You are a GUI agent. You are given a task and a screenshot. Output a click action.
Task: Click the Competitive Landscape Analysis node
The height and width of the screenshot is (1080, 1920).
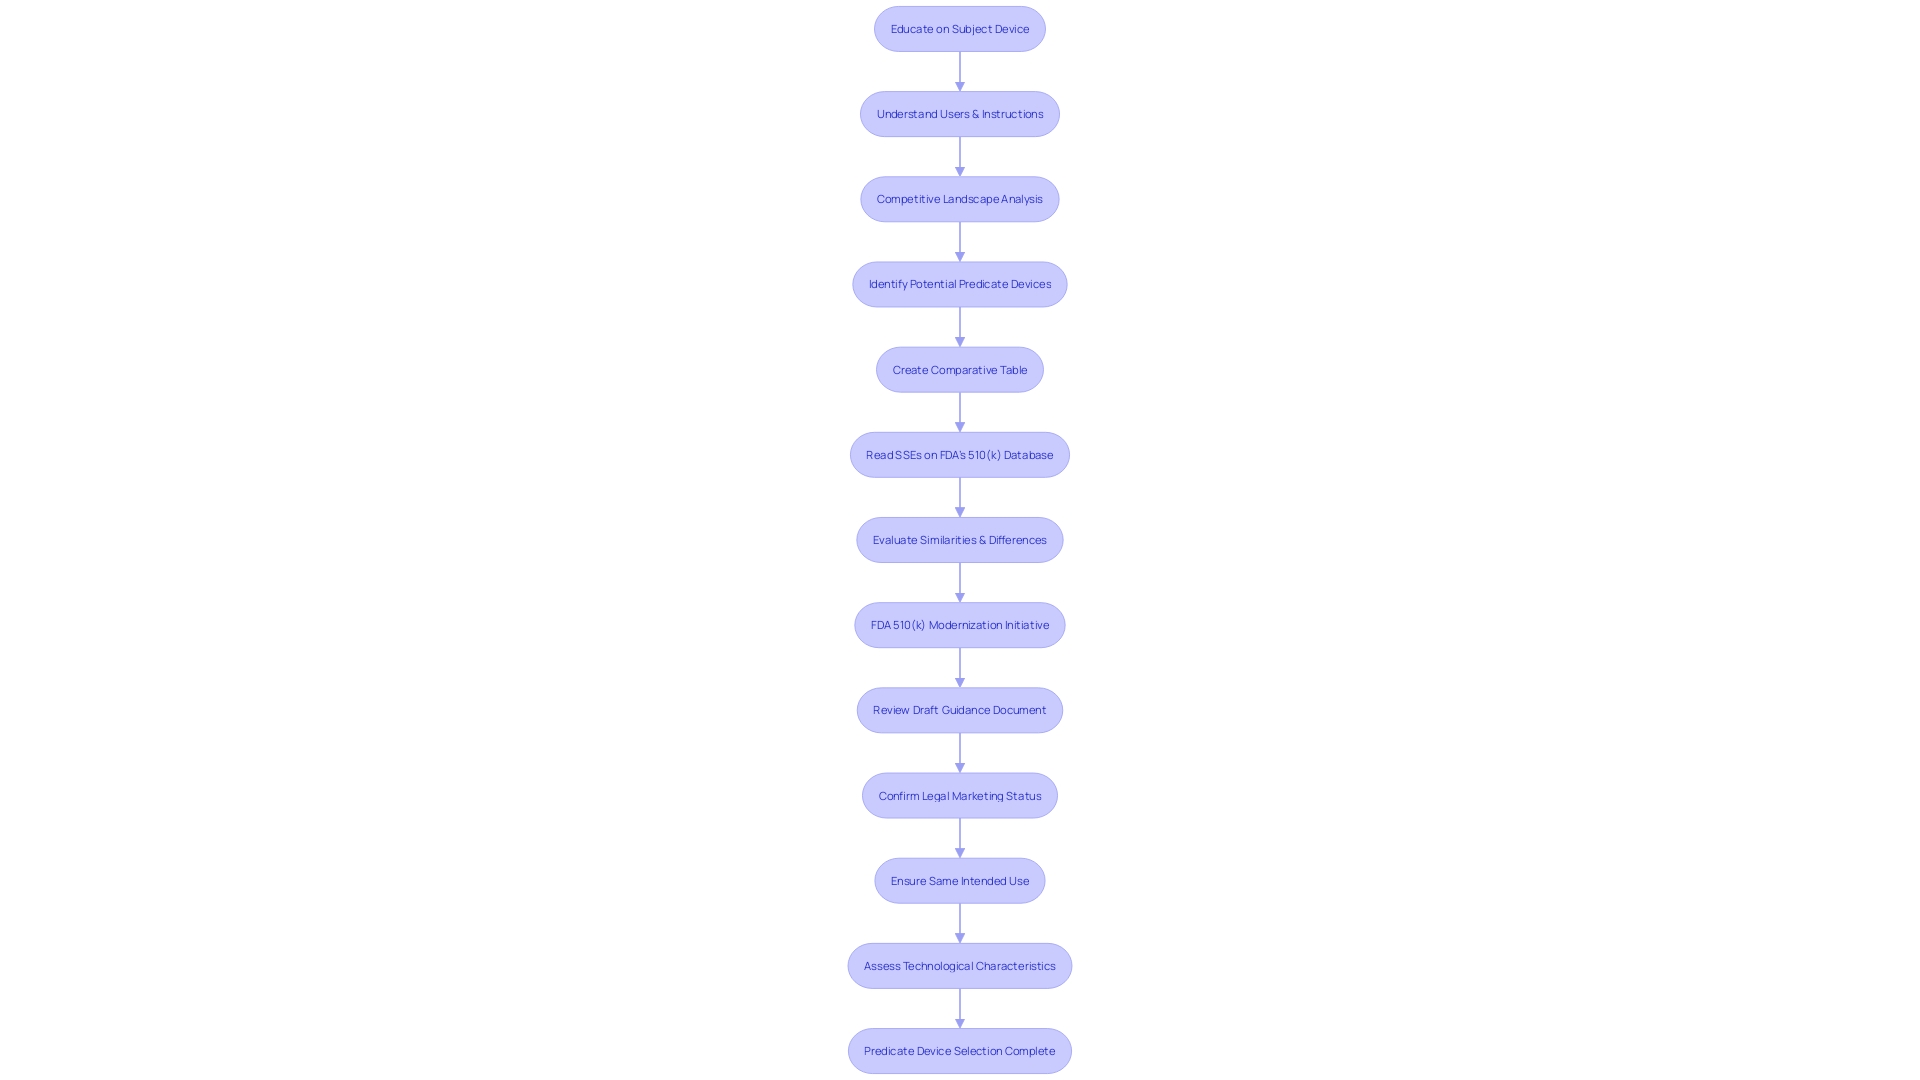point(960,198)
